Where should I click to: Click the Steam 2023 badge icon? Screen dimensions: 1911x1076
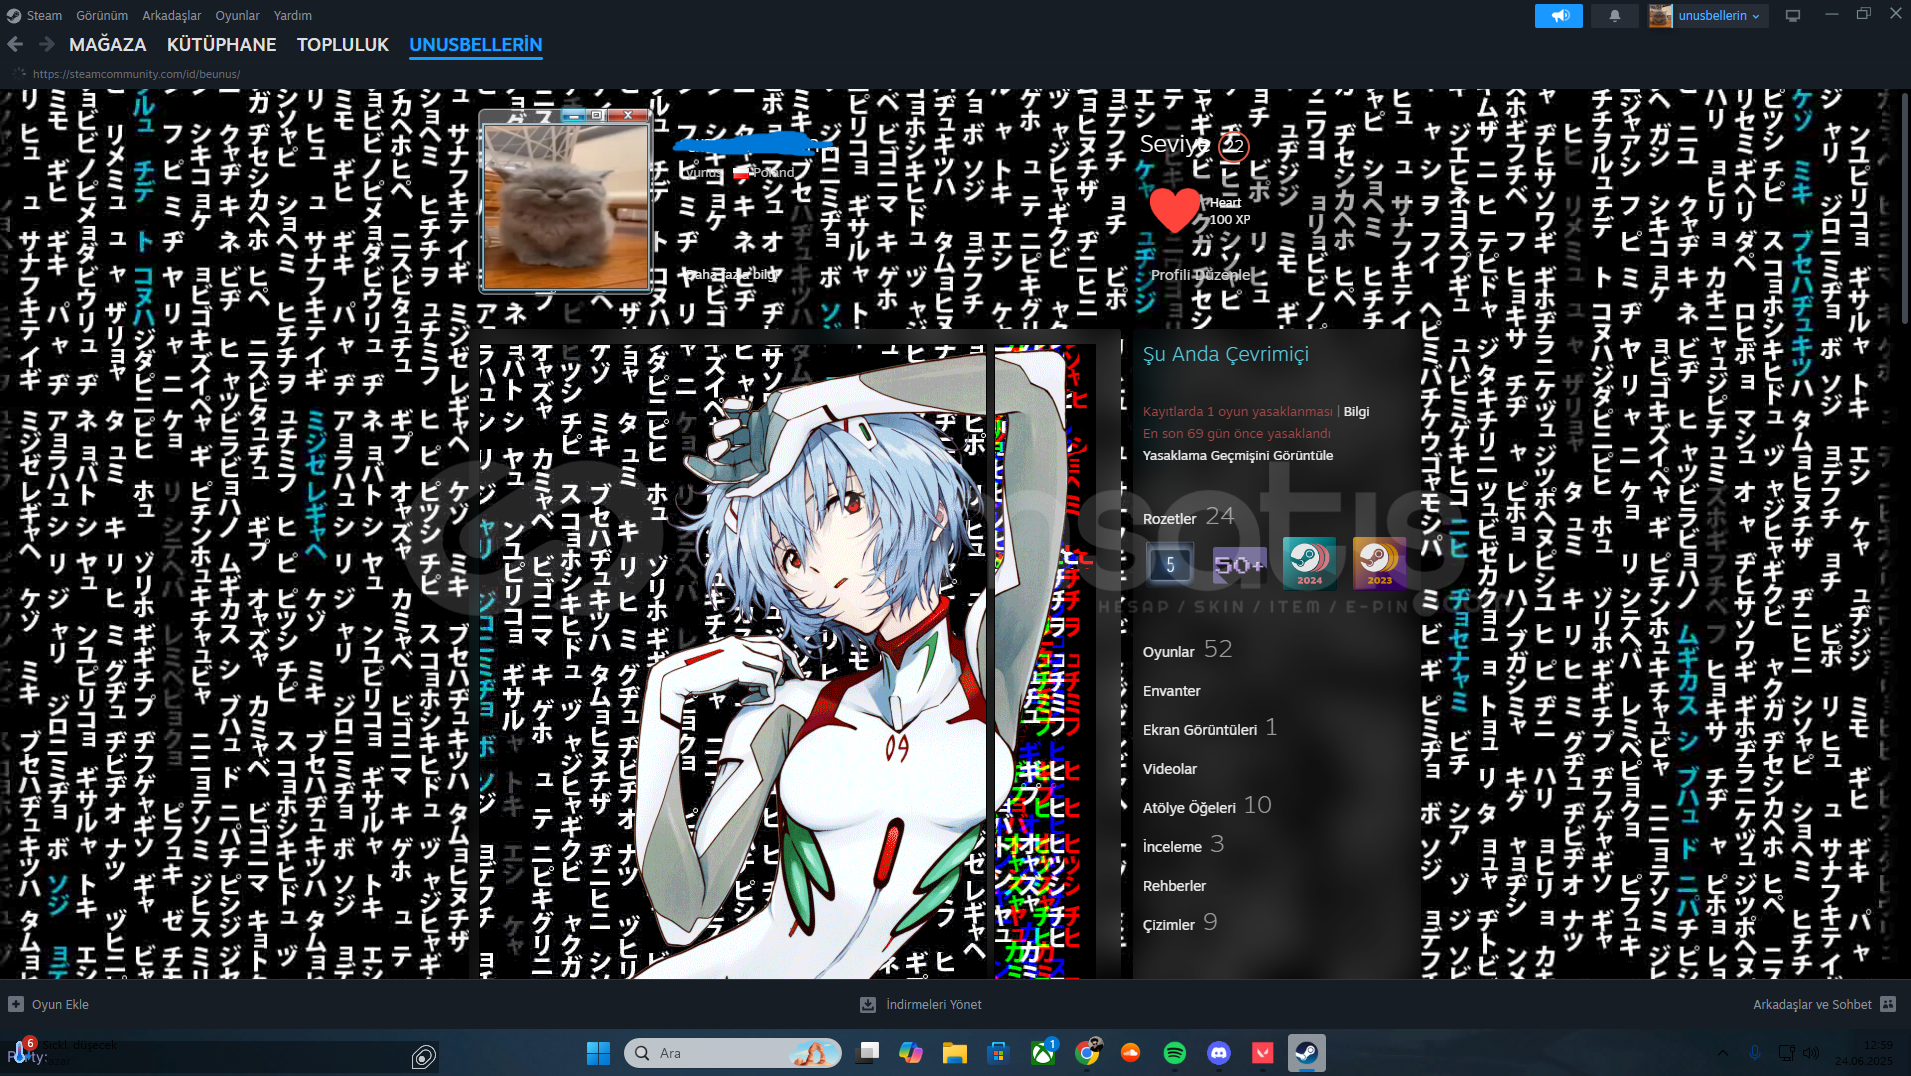click(x=1379, y=564)
